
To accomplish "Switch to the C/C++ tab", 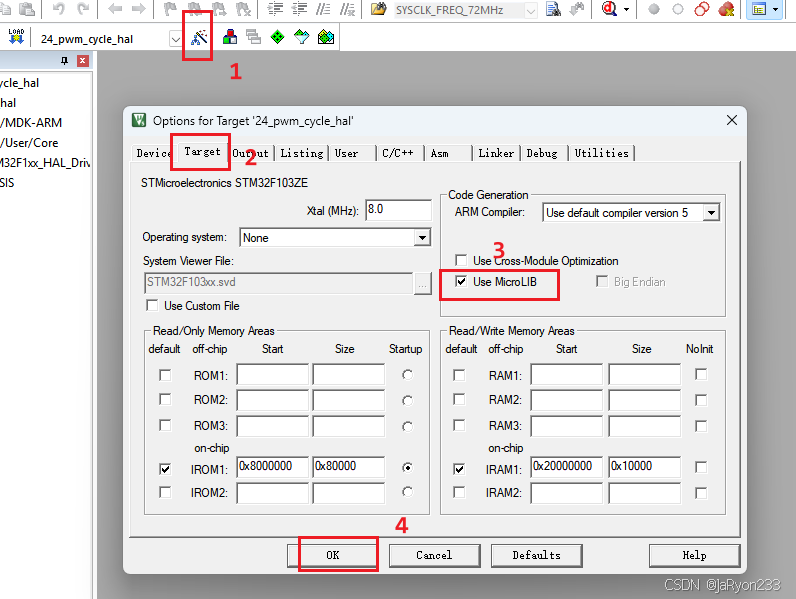I will click(x=398, y=153).
